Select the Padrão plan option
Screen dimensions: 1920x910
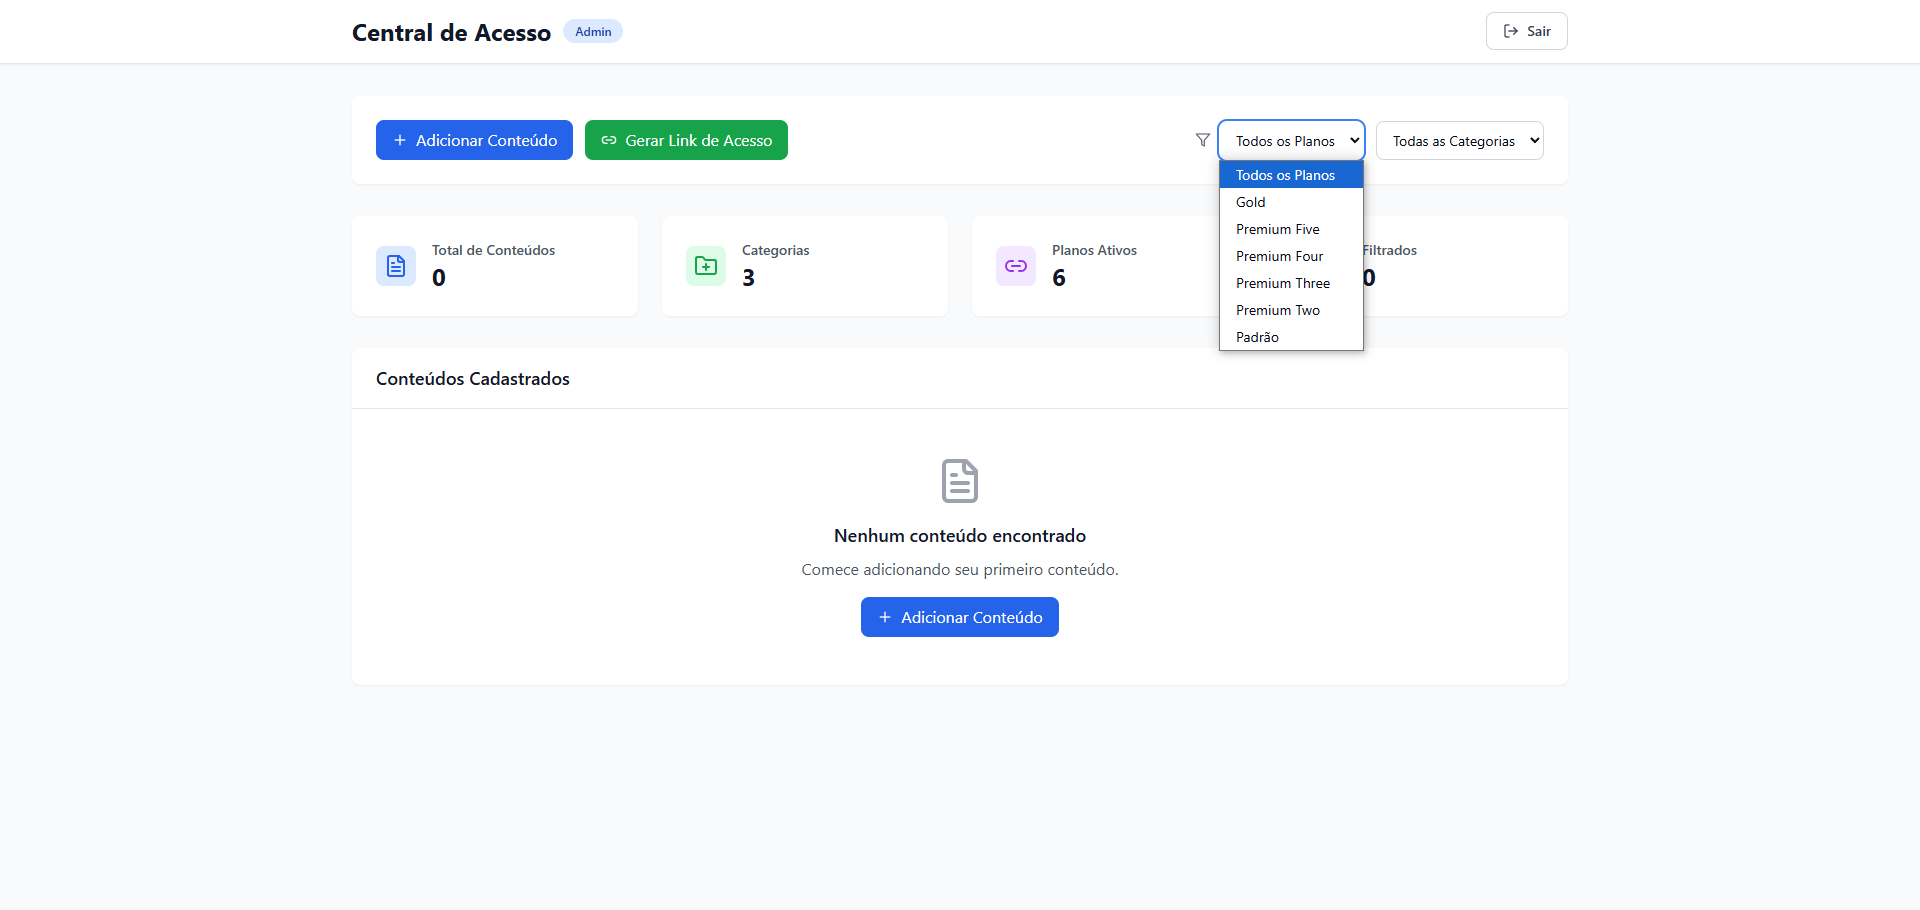coord(1291,337)
